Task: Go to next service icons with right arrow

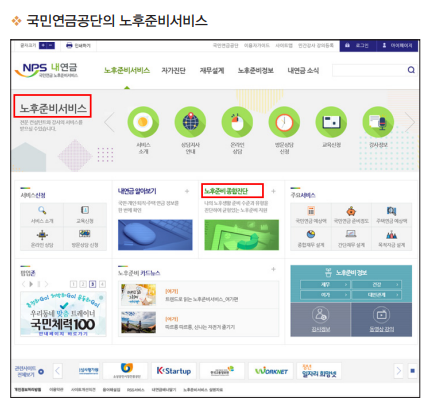Action: 410,122
